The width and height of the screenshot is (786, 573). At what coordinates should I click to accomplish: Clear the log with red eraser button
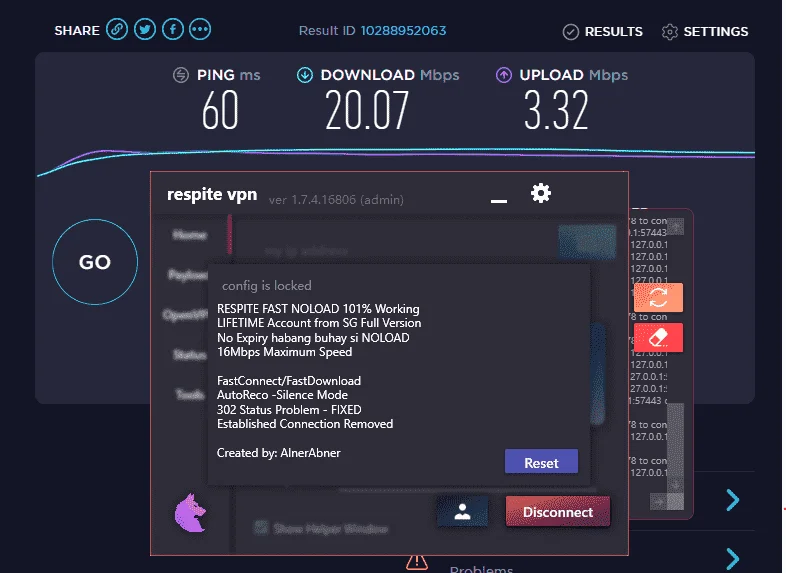[658, 337]
